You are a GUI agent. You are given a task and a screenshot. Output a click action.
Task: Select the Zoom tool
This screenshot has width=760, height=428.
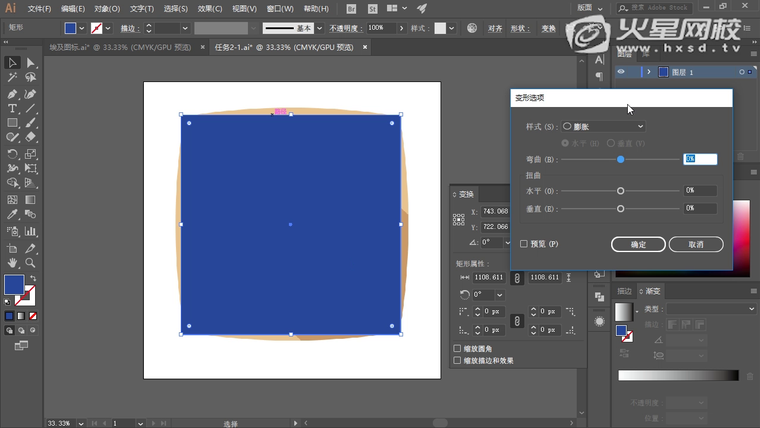pos(30,262)
